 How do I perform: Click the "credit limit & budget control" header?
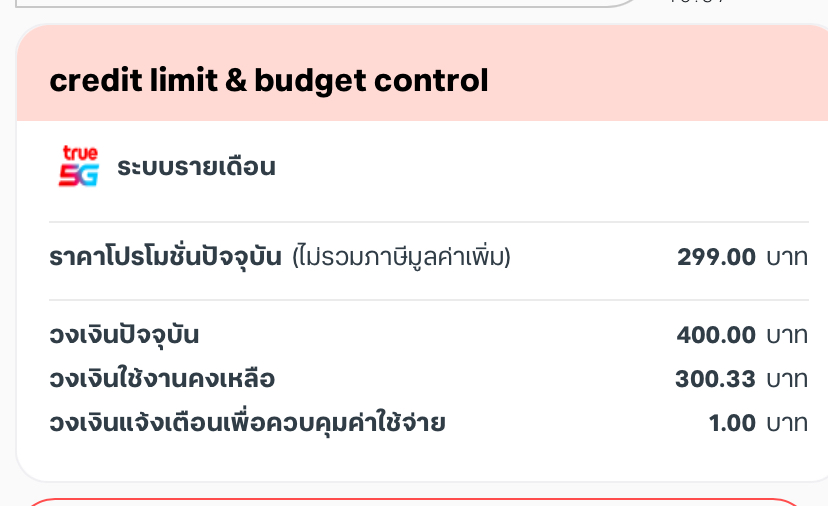[269, 81]
